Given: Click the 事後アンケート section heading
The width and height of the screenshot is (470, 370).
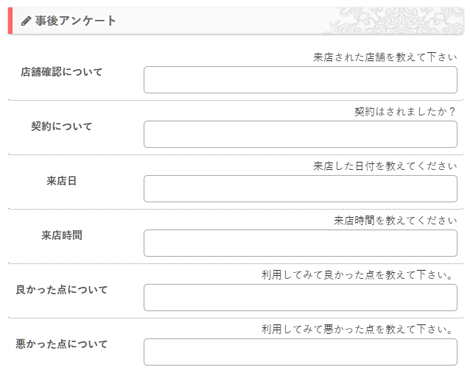Looking at the screenshot, I should pos(75,21).
